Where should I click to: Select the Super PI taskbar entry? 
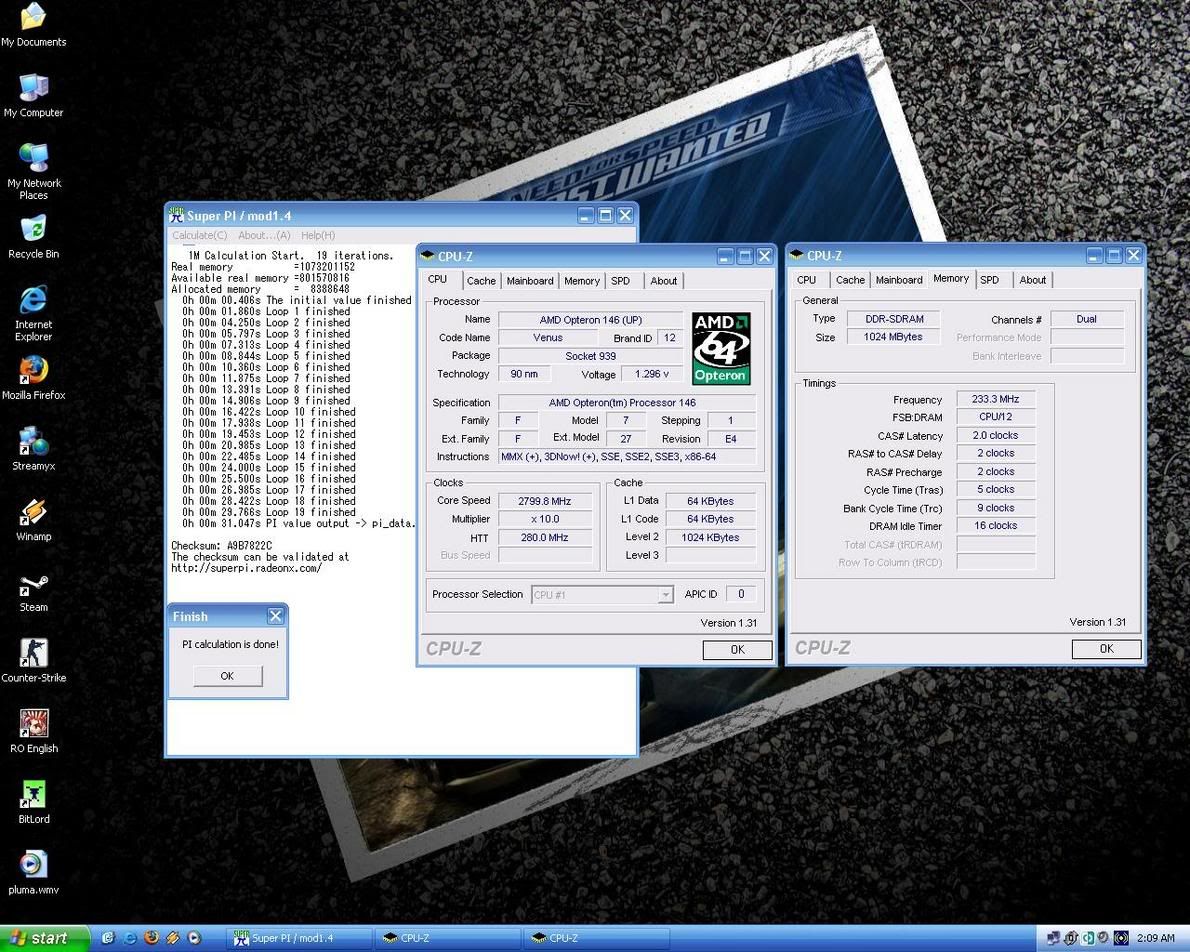290,938
